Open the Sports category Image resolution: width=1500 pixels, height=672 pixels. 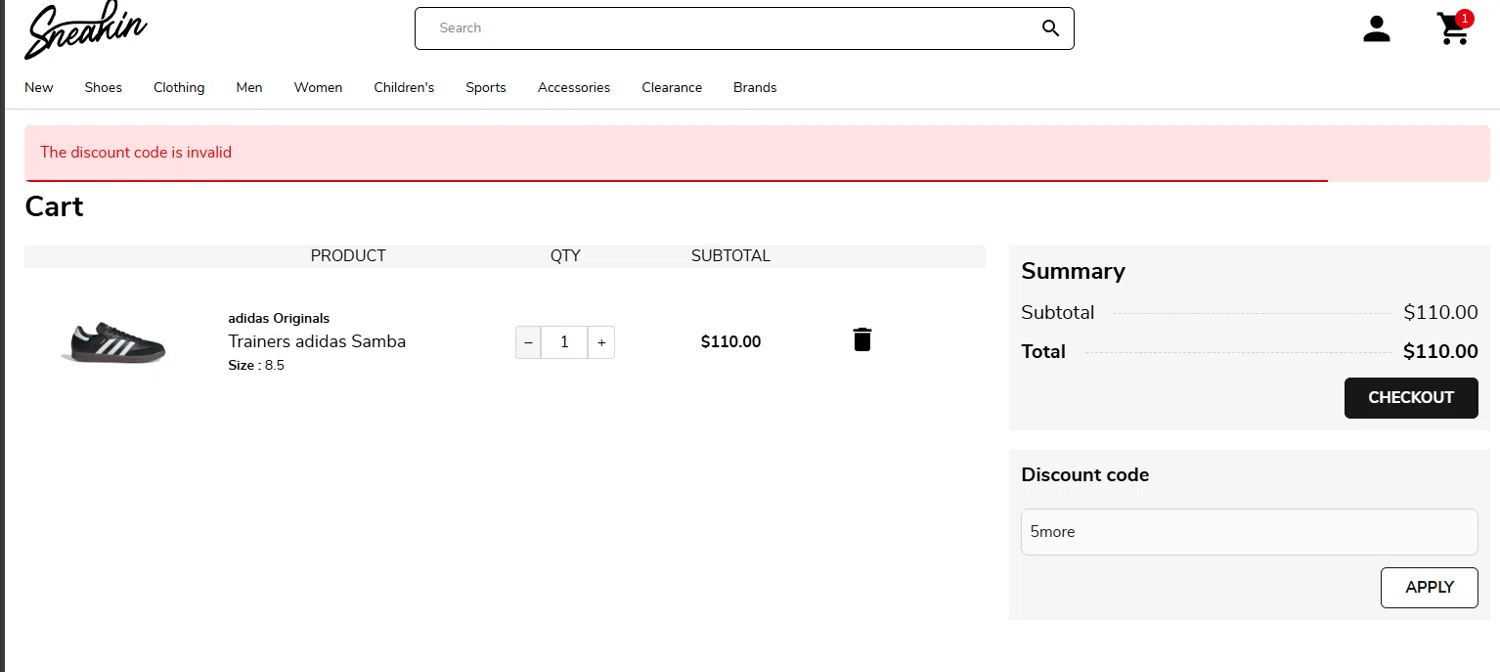(486, 88)
